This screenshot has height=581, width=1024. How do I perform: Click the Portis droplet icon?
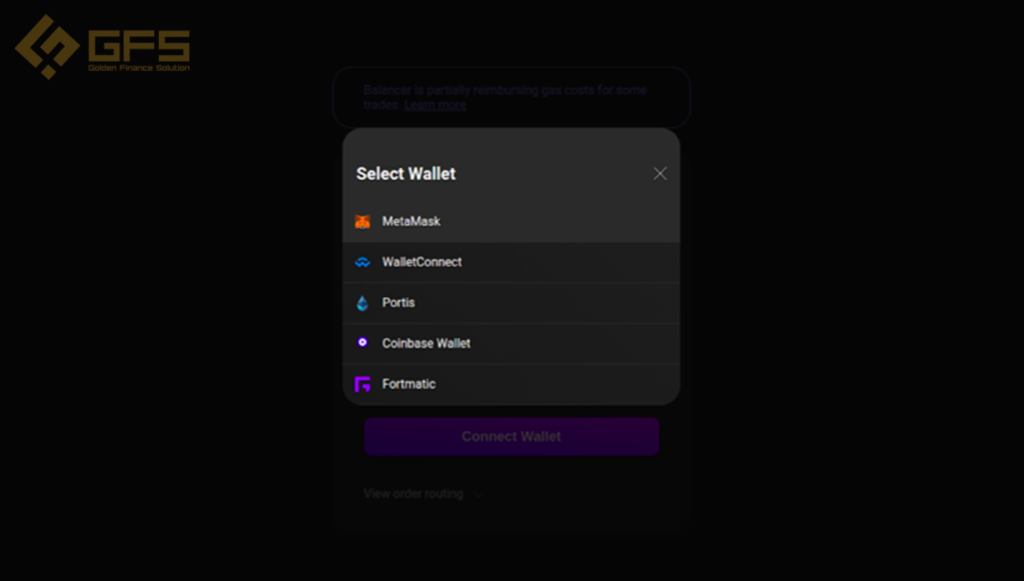(362, 303)
